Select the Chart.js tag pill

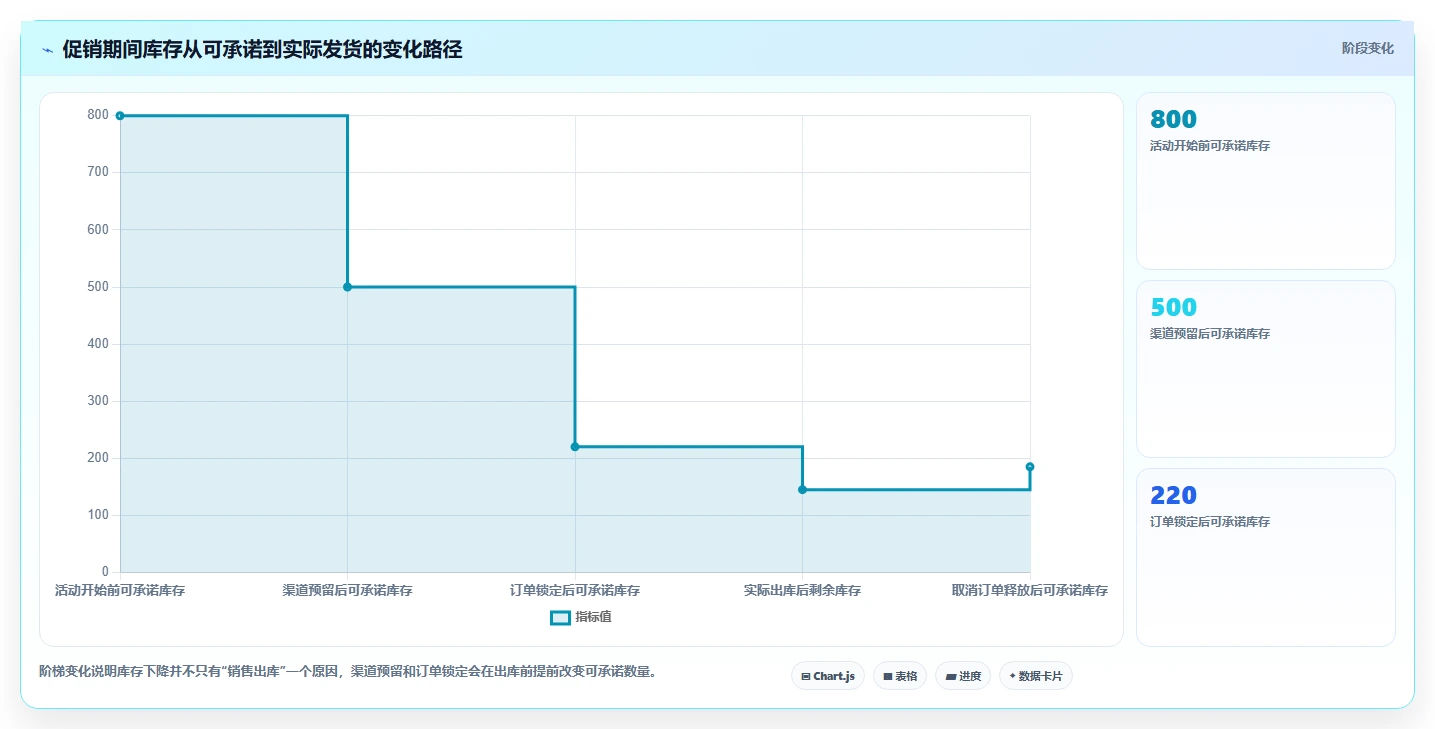(x=828, y=676)
